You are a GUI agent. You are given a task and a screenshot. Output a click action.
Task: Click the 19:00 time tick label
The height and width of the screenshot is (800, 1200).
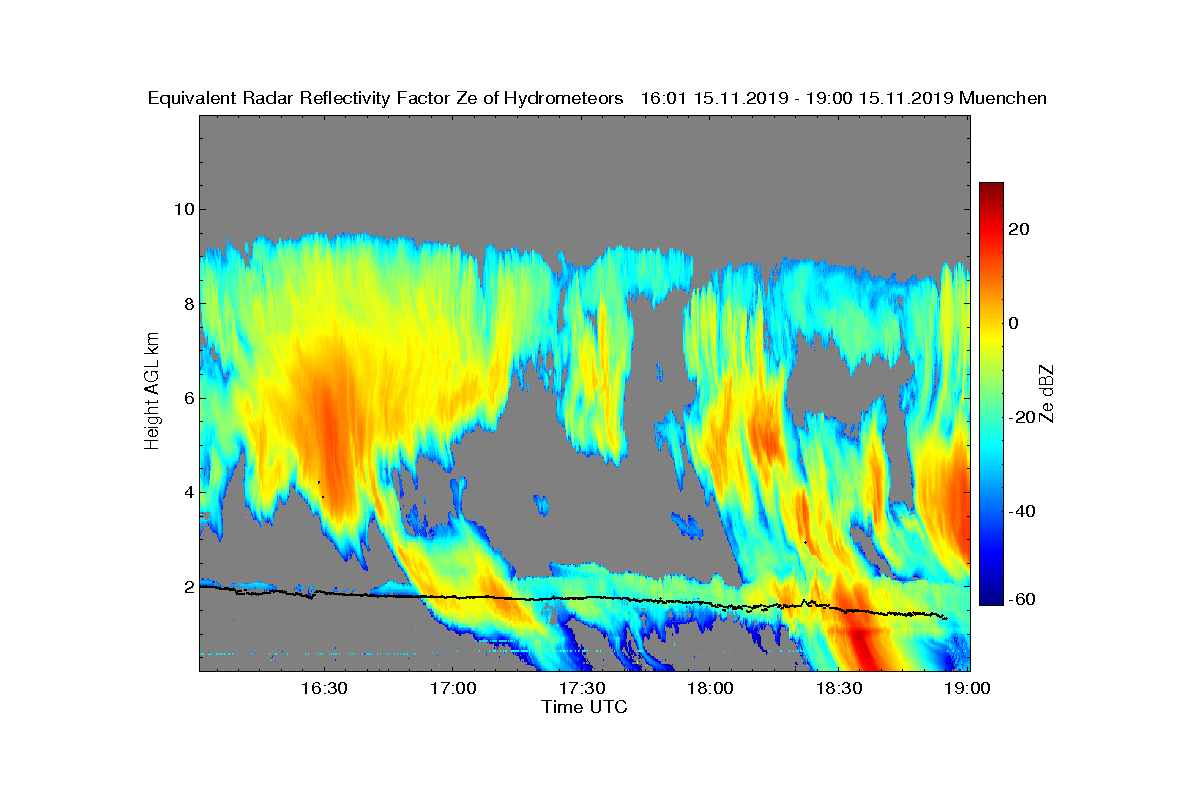coord(968,689)
